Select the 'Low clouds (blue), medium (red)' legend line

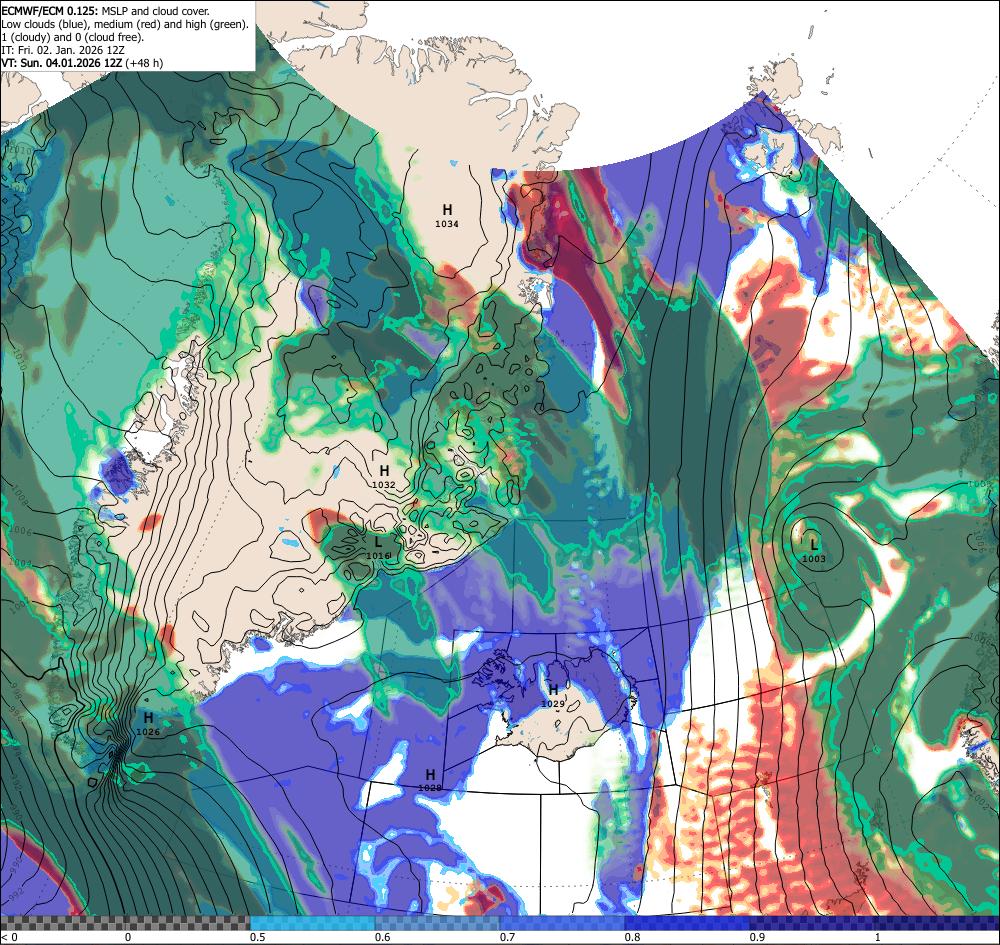125,24
